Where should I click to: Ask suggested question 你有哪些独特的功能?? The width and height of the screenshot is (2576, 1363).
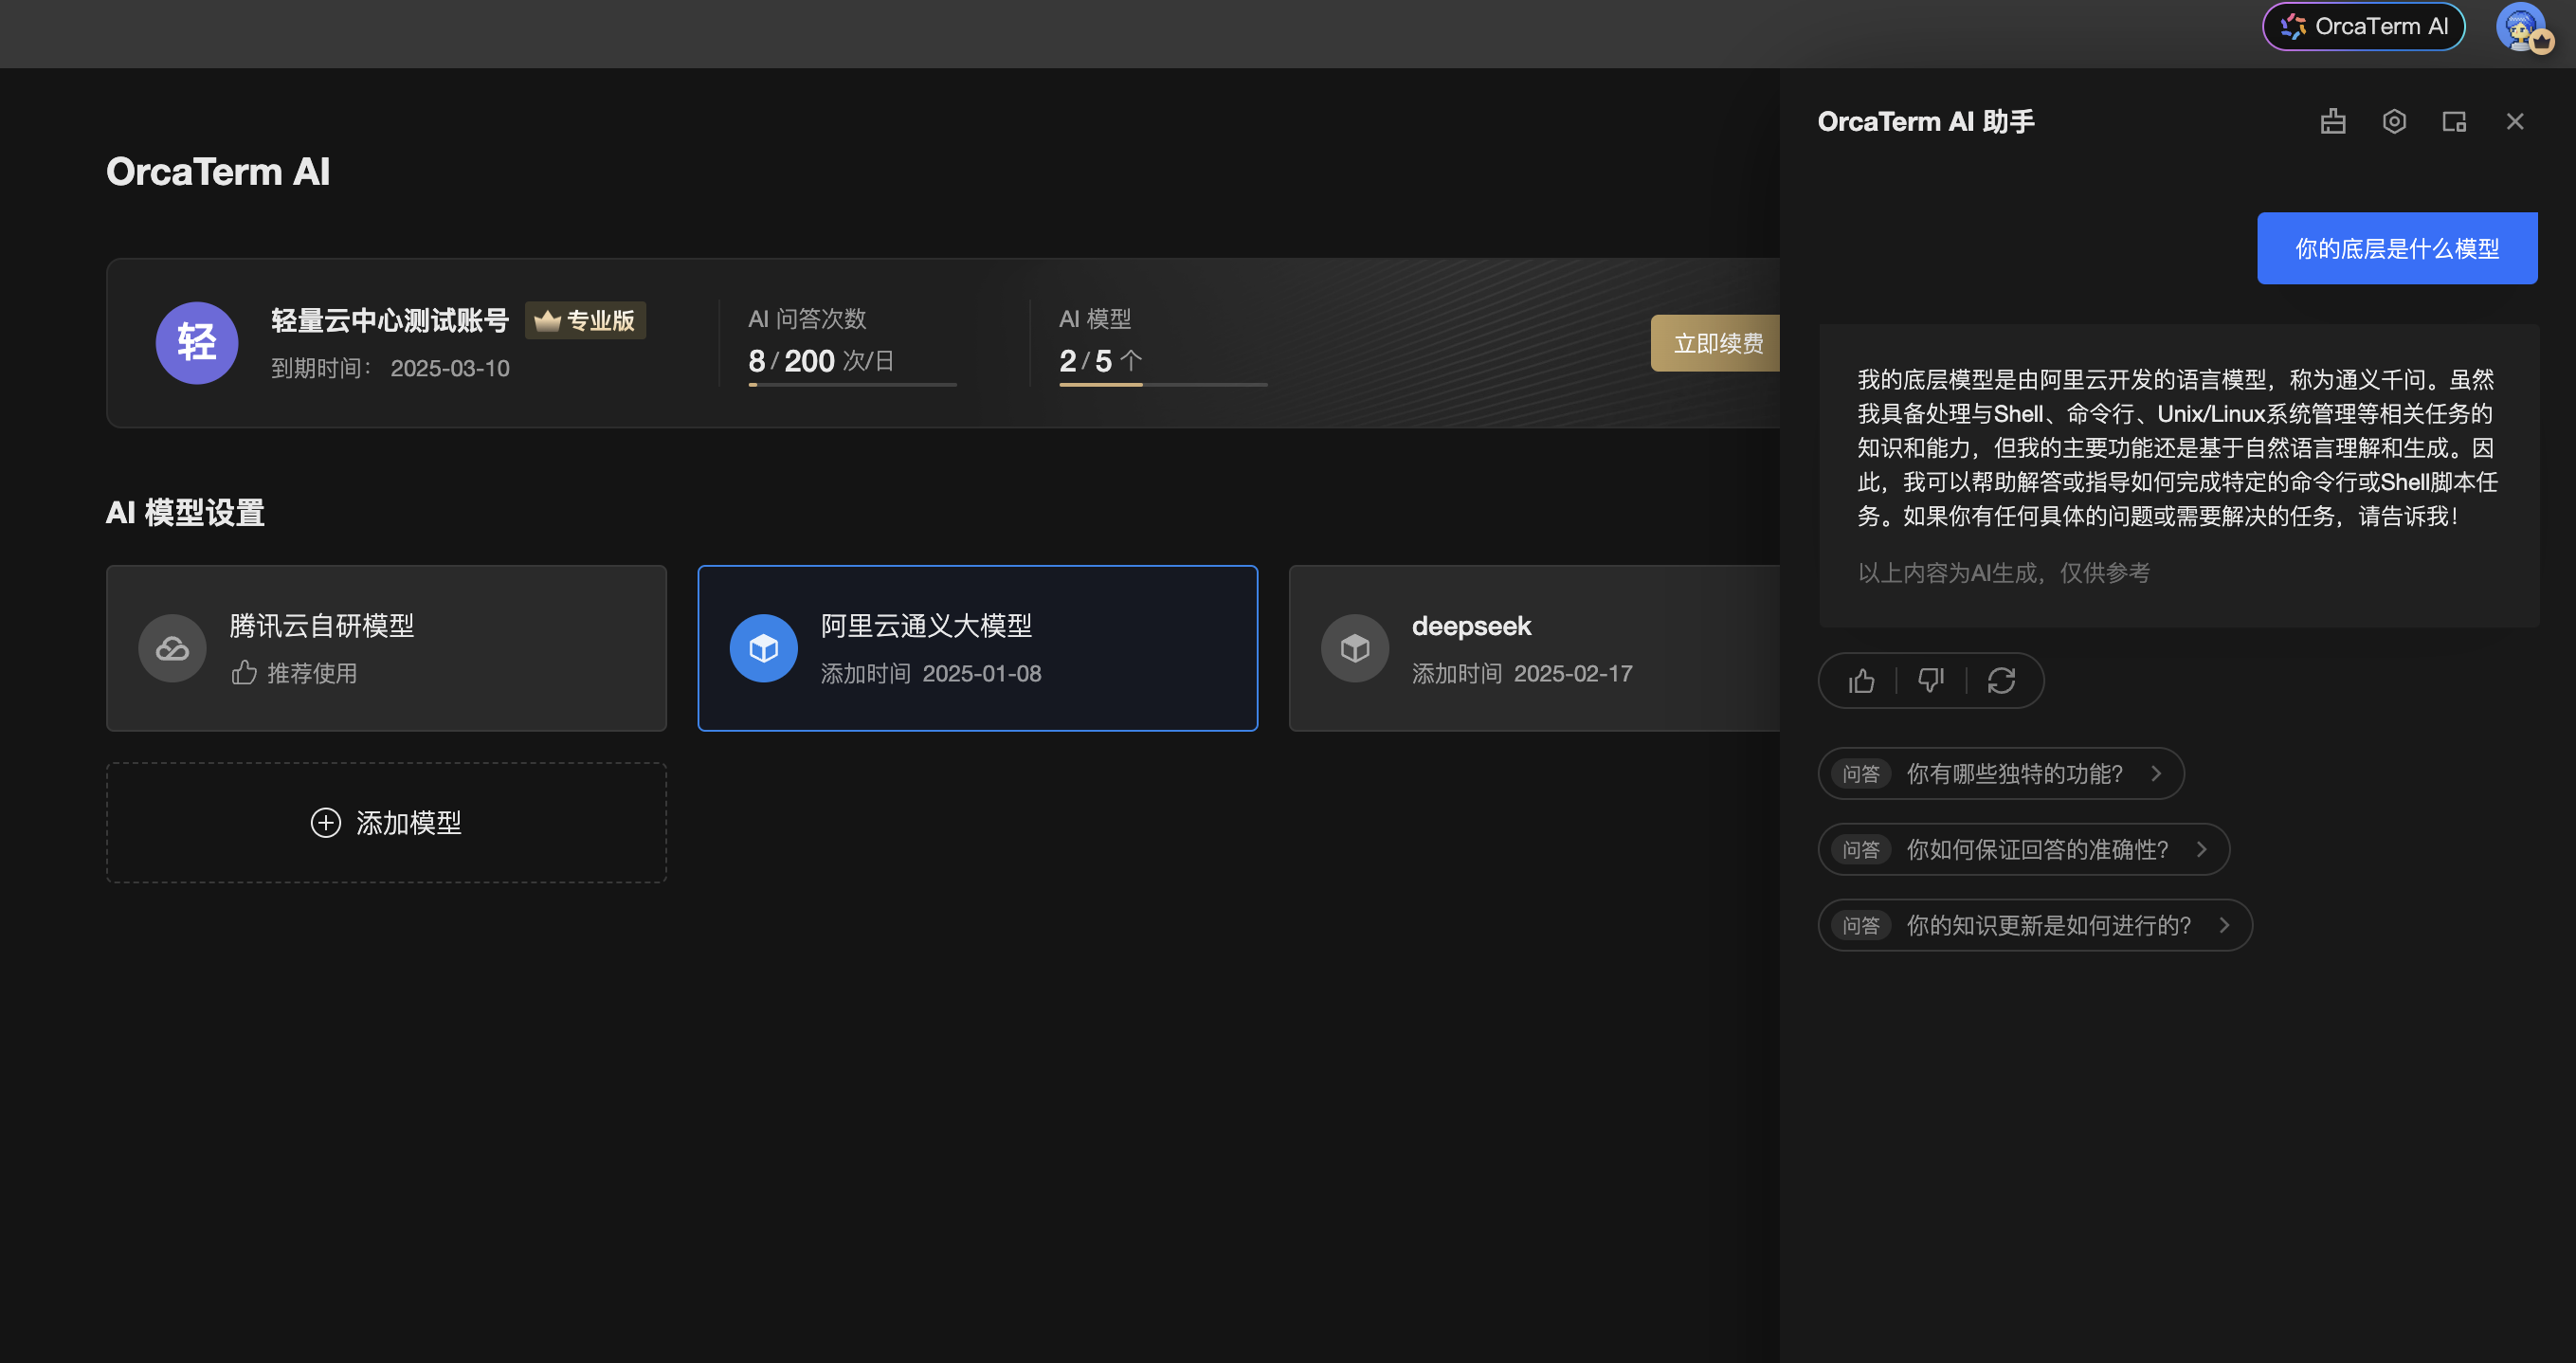tap(2001, 773)
